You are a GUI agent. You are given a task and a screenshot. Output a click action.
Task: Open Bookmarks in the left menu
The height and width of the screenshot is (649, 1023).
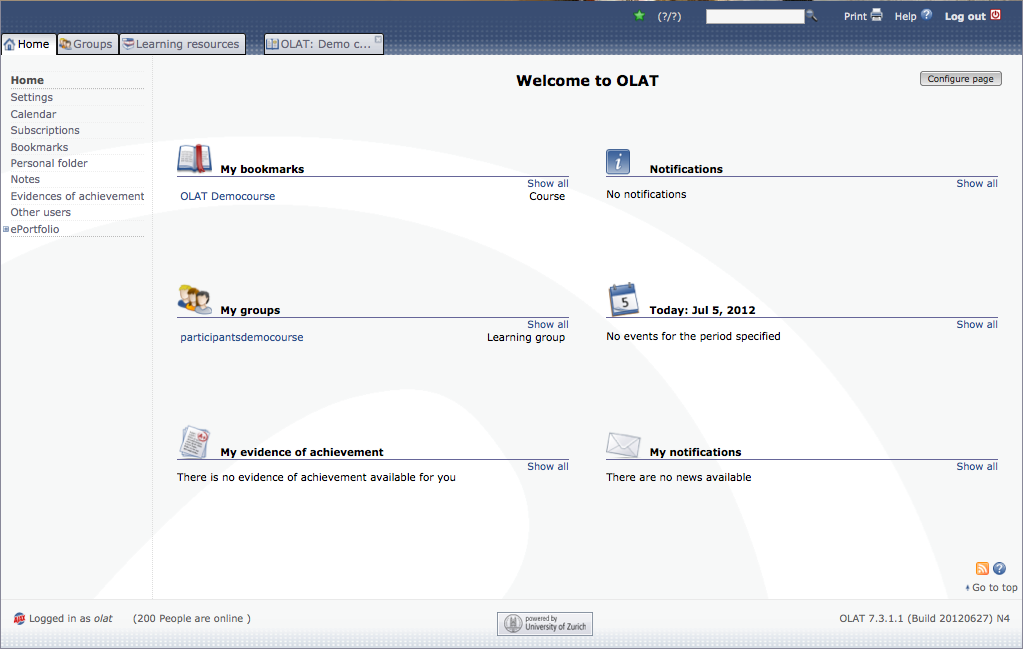tap(39, 147)
